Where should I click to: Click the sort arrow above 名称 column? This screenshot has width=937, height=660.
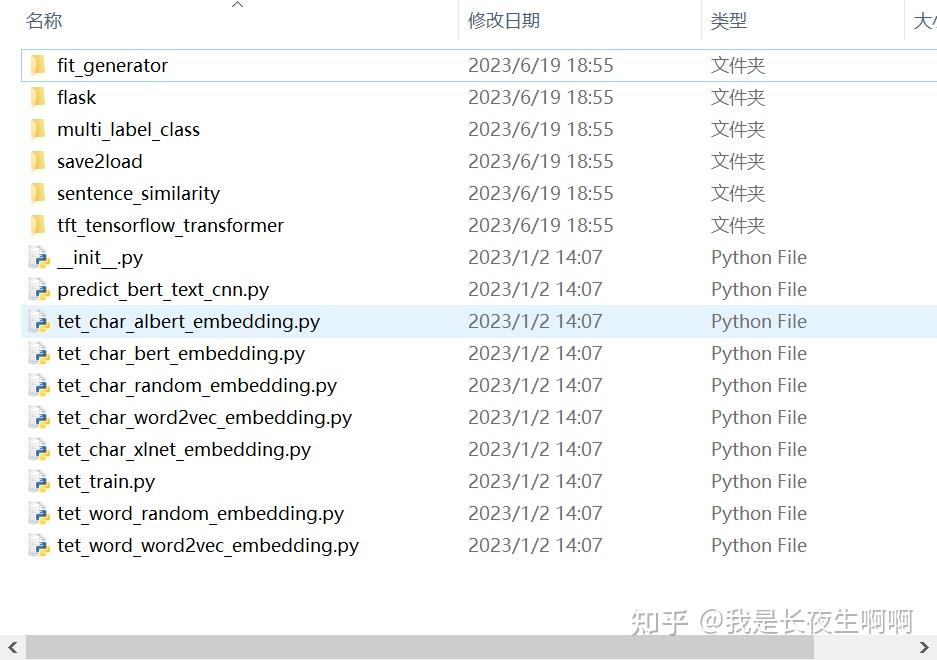(x=237, y=6)
